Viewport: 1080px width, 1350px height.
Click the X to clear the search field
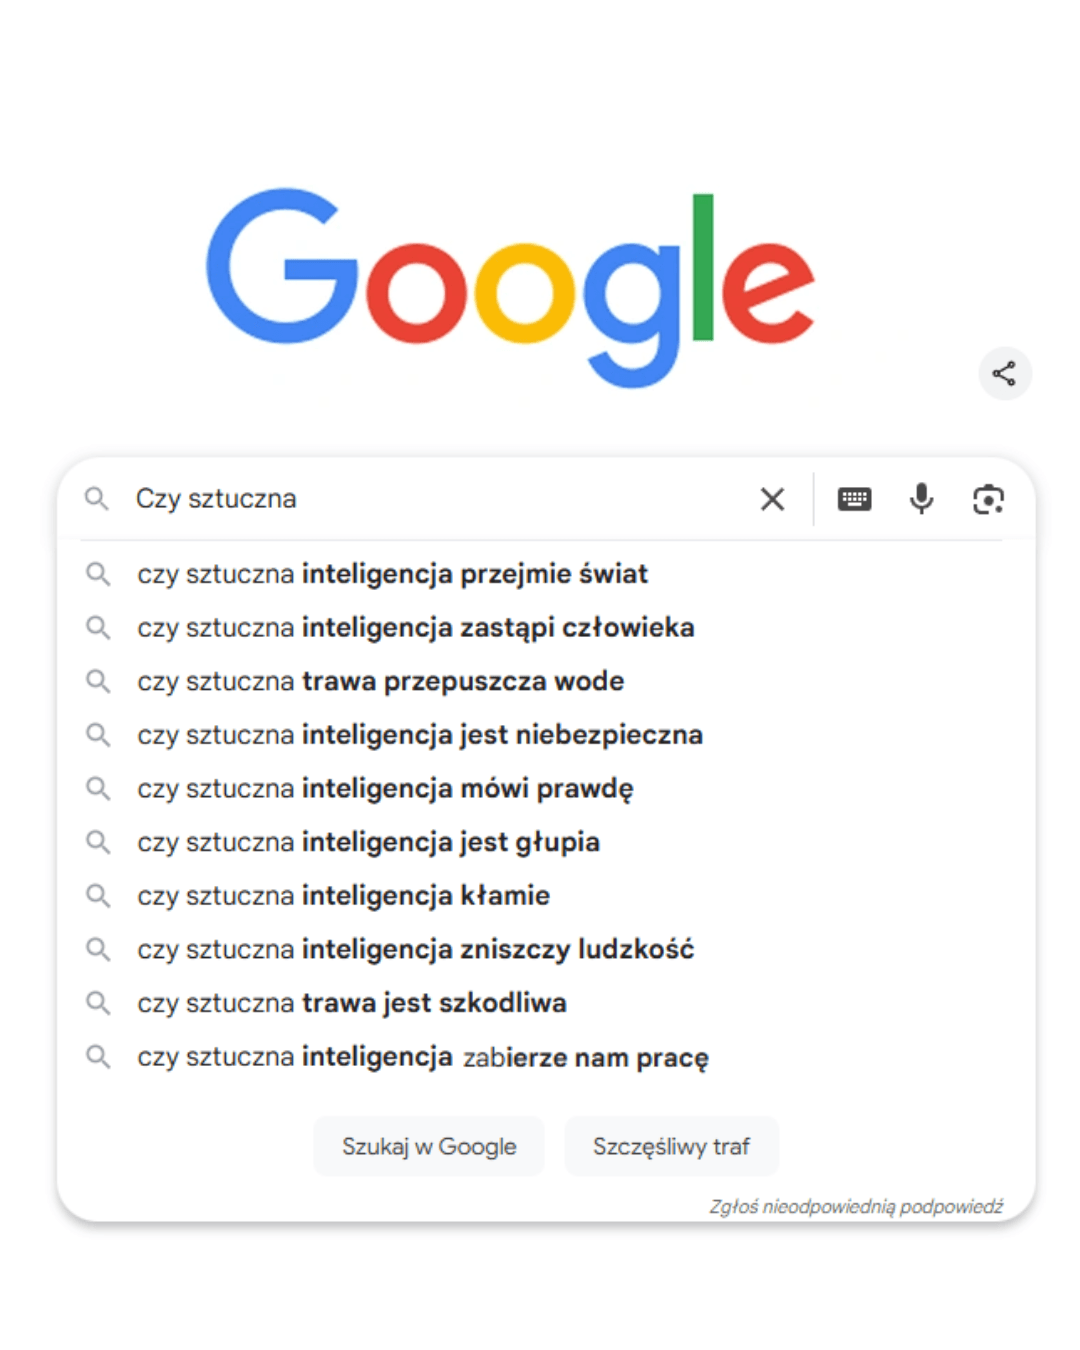click(771, 499)
